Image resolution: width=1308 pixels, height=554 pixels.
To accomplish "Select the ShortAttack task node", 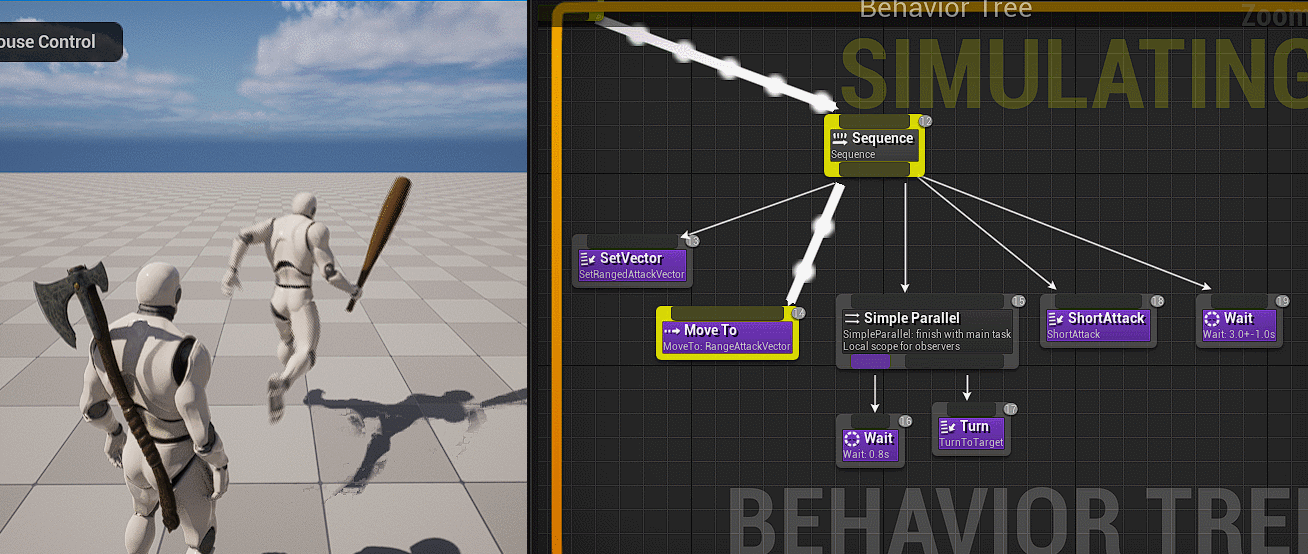I will [x=1098, y=321].
